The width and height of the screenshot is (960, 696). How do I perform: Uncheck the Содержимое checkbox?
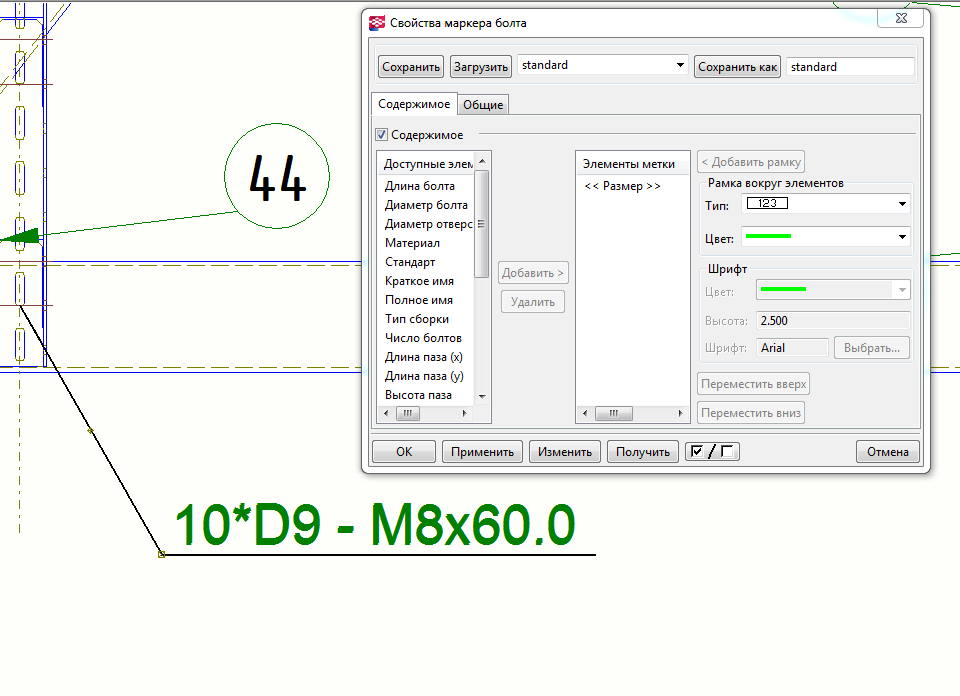point(382,135)
